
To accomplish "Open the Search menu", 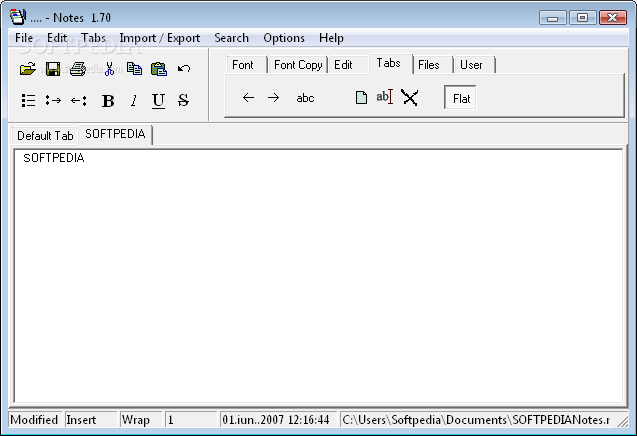I will point(231,38).
